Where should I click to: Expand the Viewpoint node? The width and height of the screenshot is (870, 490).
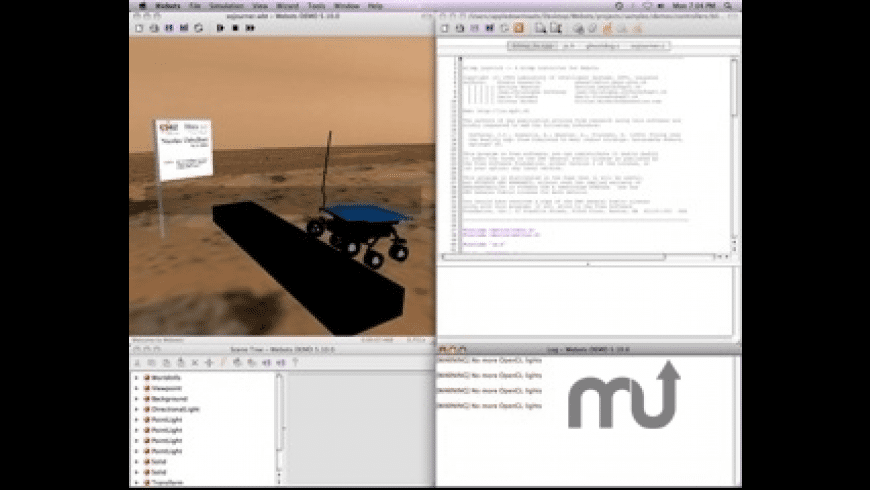coord(136,388)
